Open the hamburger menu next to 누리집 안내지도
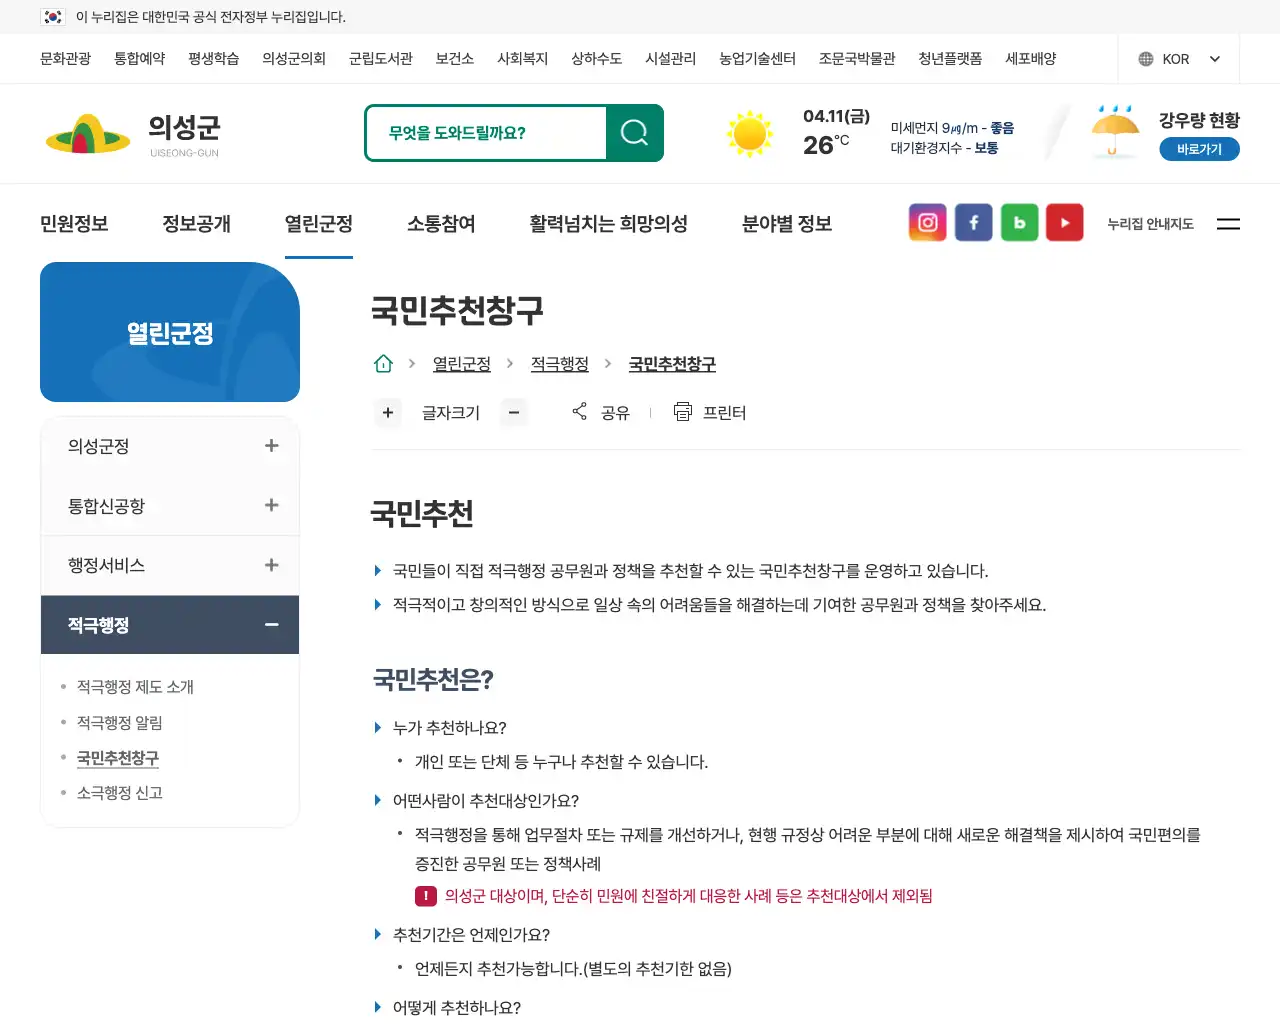 click(x=1228, y=224)
